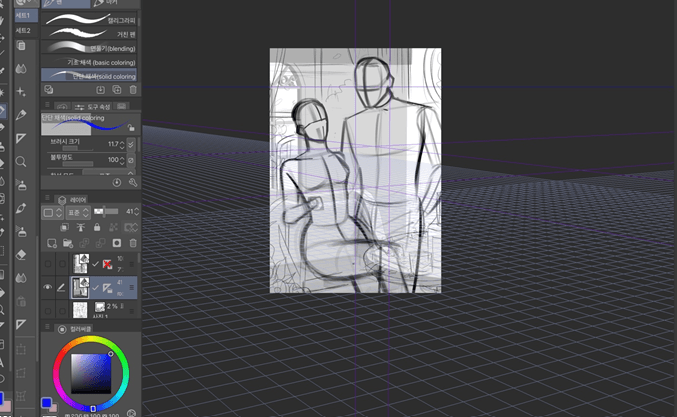677x417 pixels.
Task: Click the sketch canvas with two figures
Action: [355, 171]
